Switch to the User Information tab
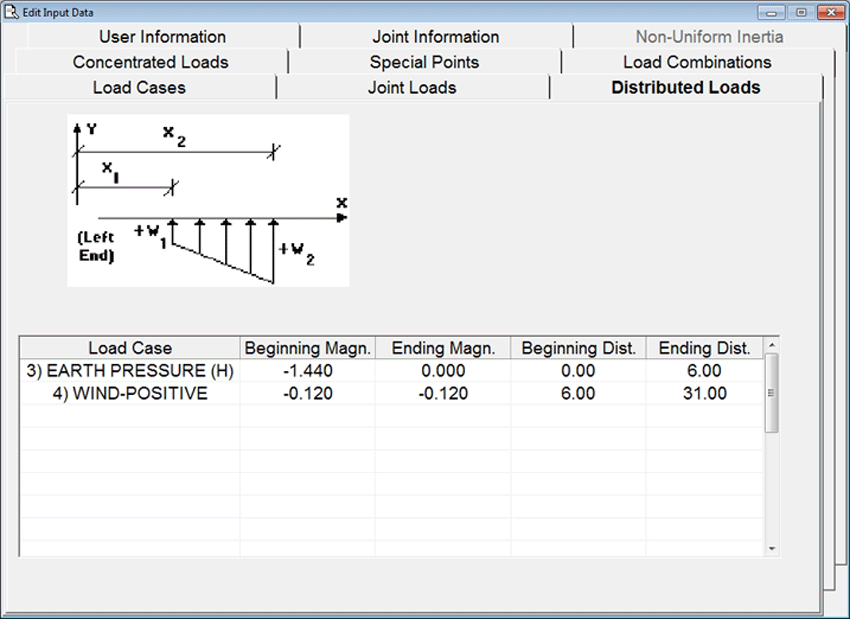The height and width of the screenshot is (619, 850). pyautogui.click(x=162, y=37)
